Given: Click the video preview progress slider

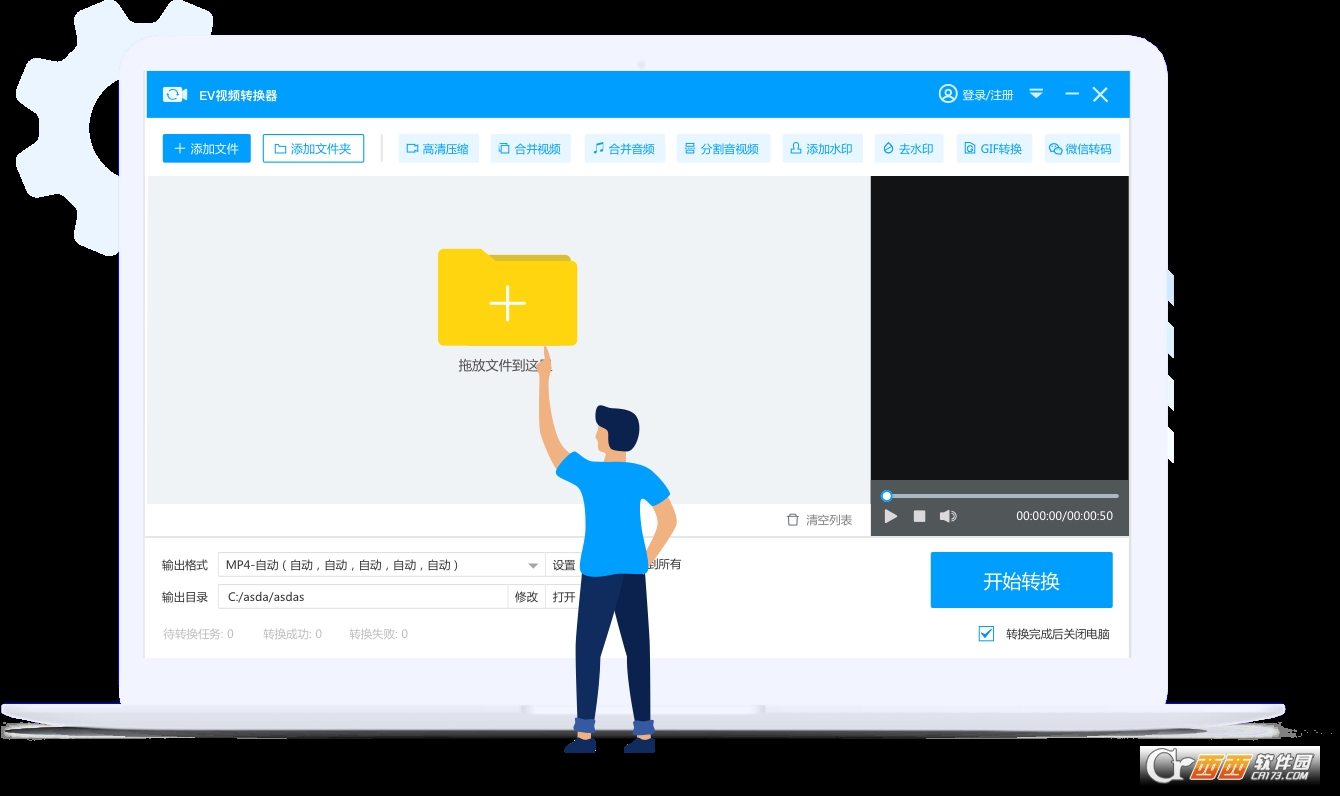Looking at the screenshot, I should [x=1002, y=496].
